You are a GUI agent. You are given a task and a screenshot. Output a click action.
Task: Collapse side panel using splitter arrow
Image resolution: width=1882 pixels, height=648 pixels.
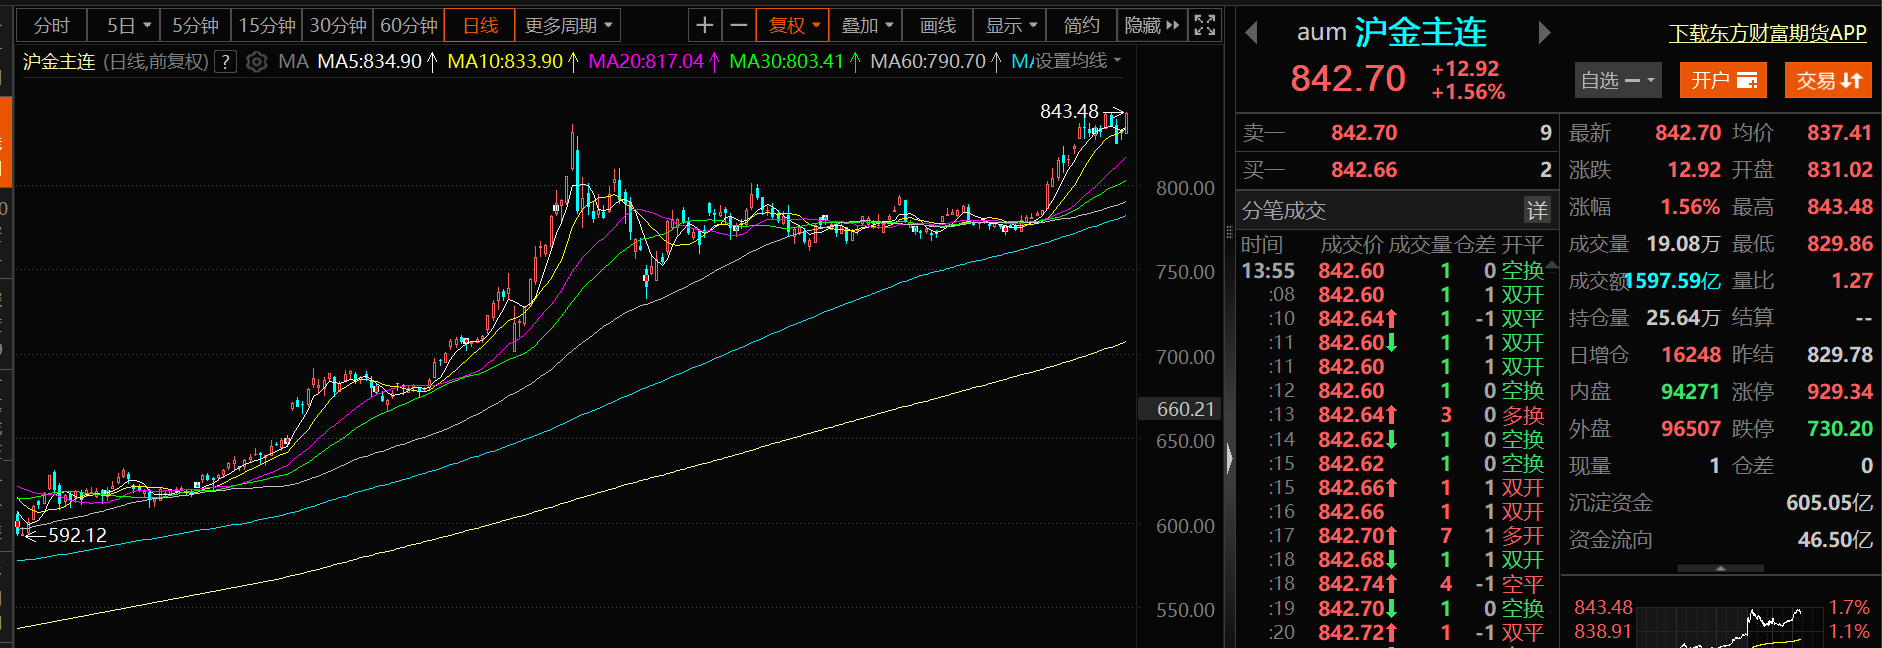pos(1230,458)
